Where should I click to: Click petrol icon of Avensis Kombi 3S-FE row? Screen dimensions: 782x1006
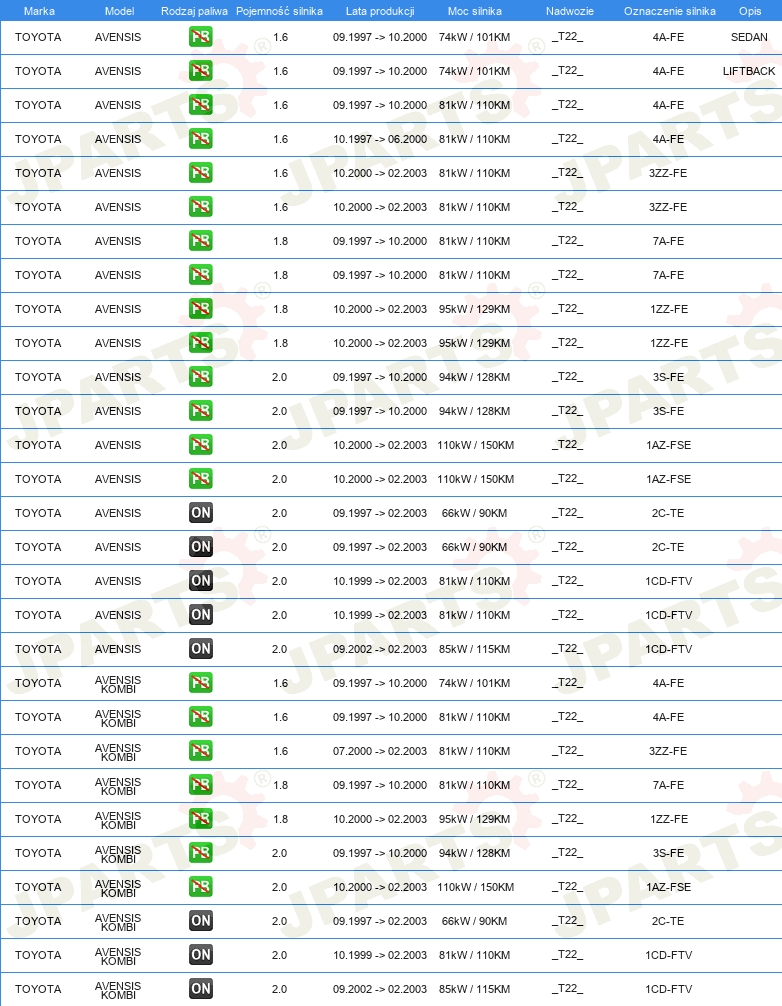(201, 853)
